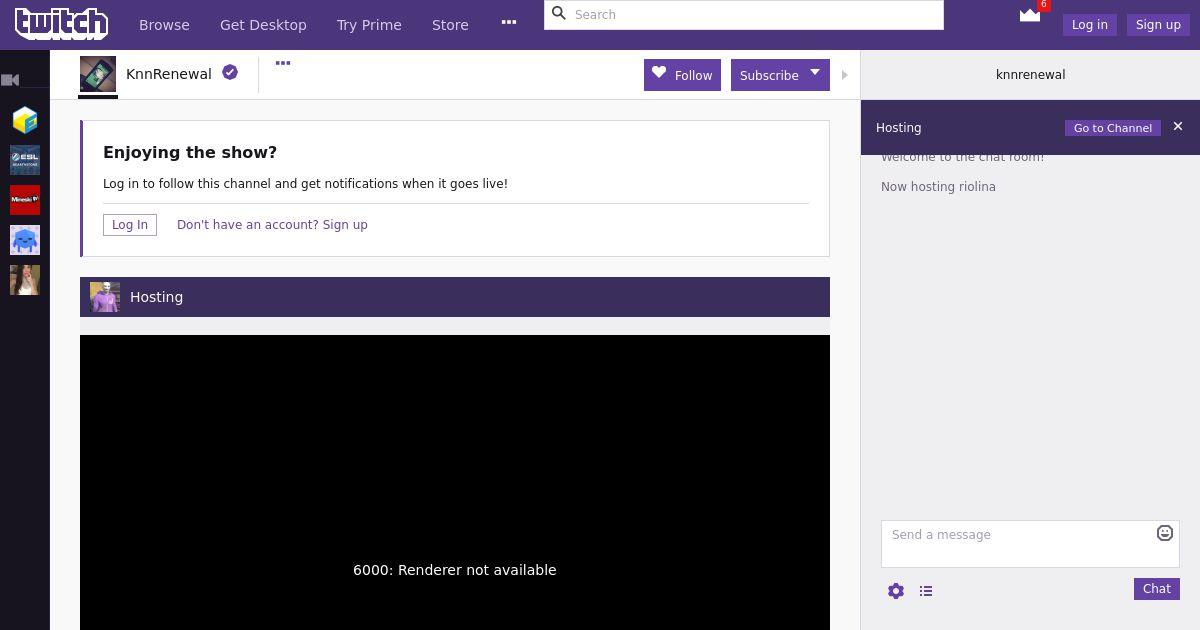
Task: Click the verified checkmark badge
Action: (230, 72)
